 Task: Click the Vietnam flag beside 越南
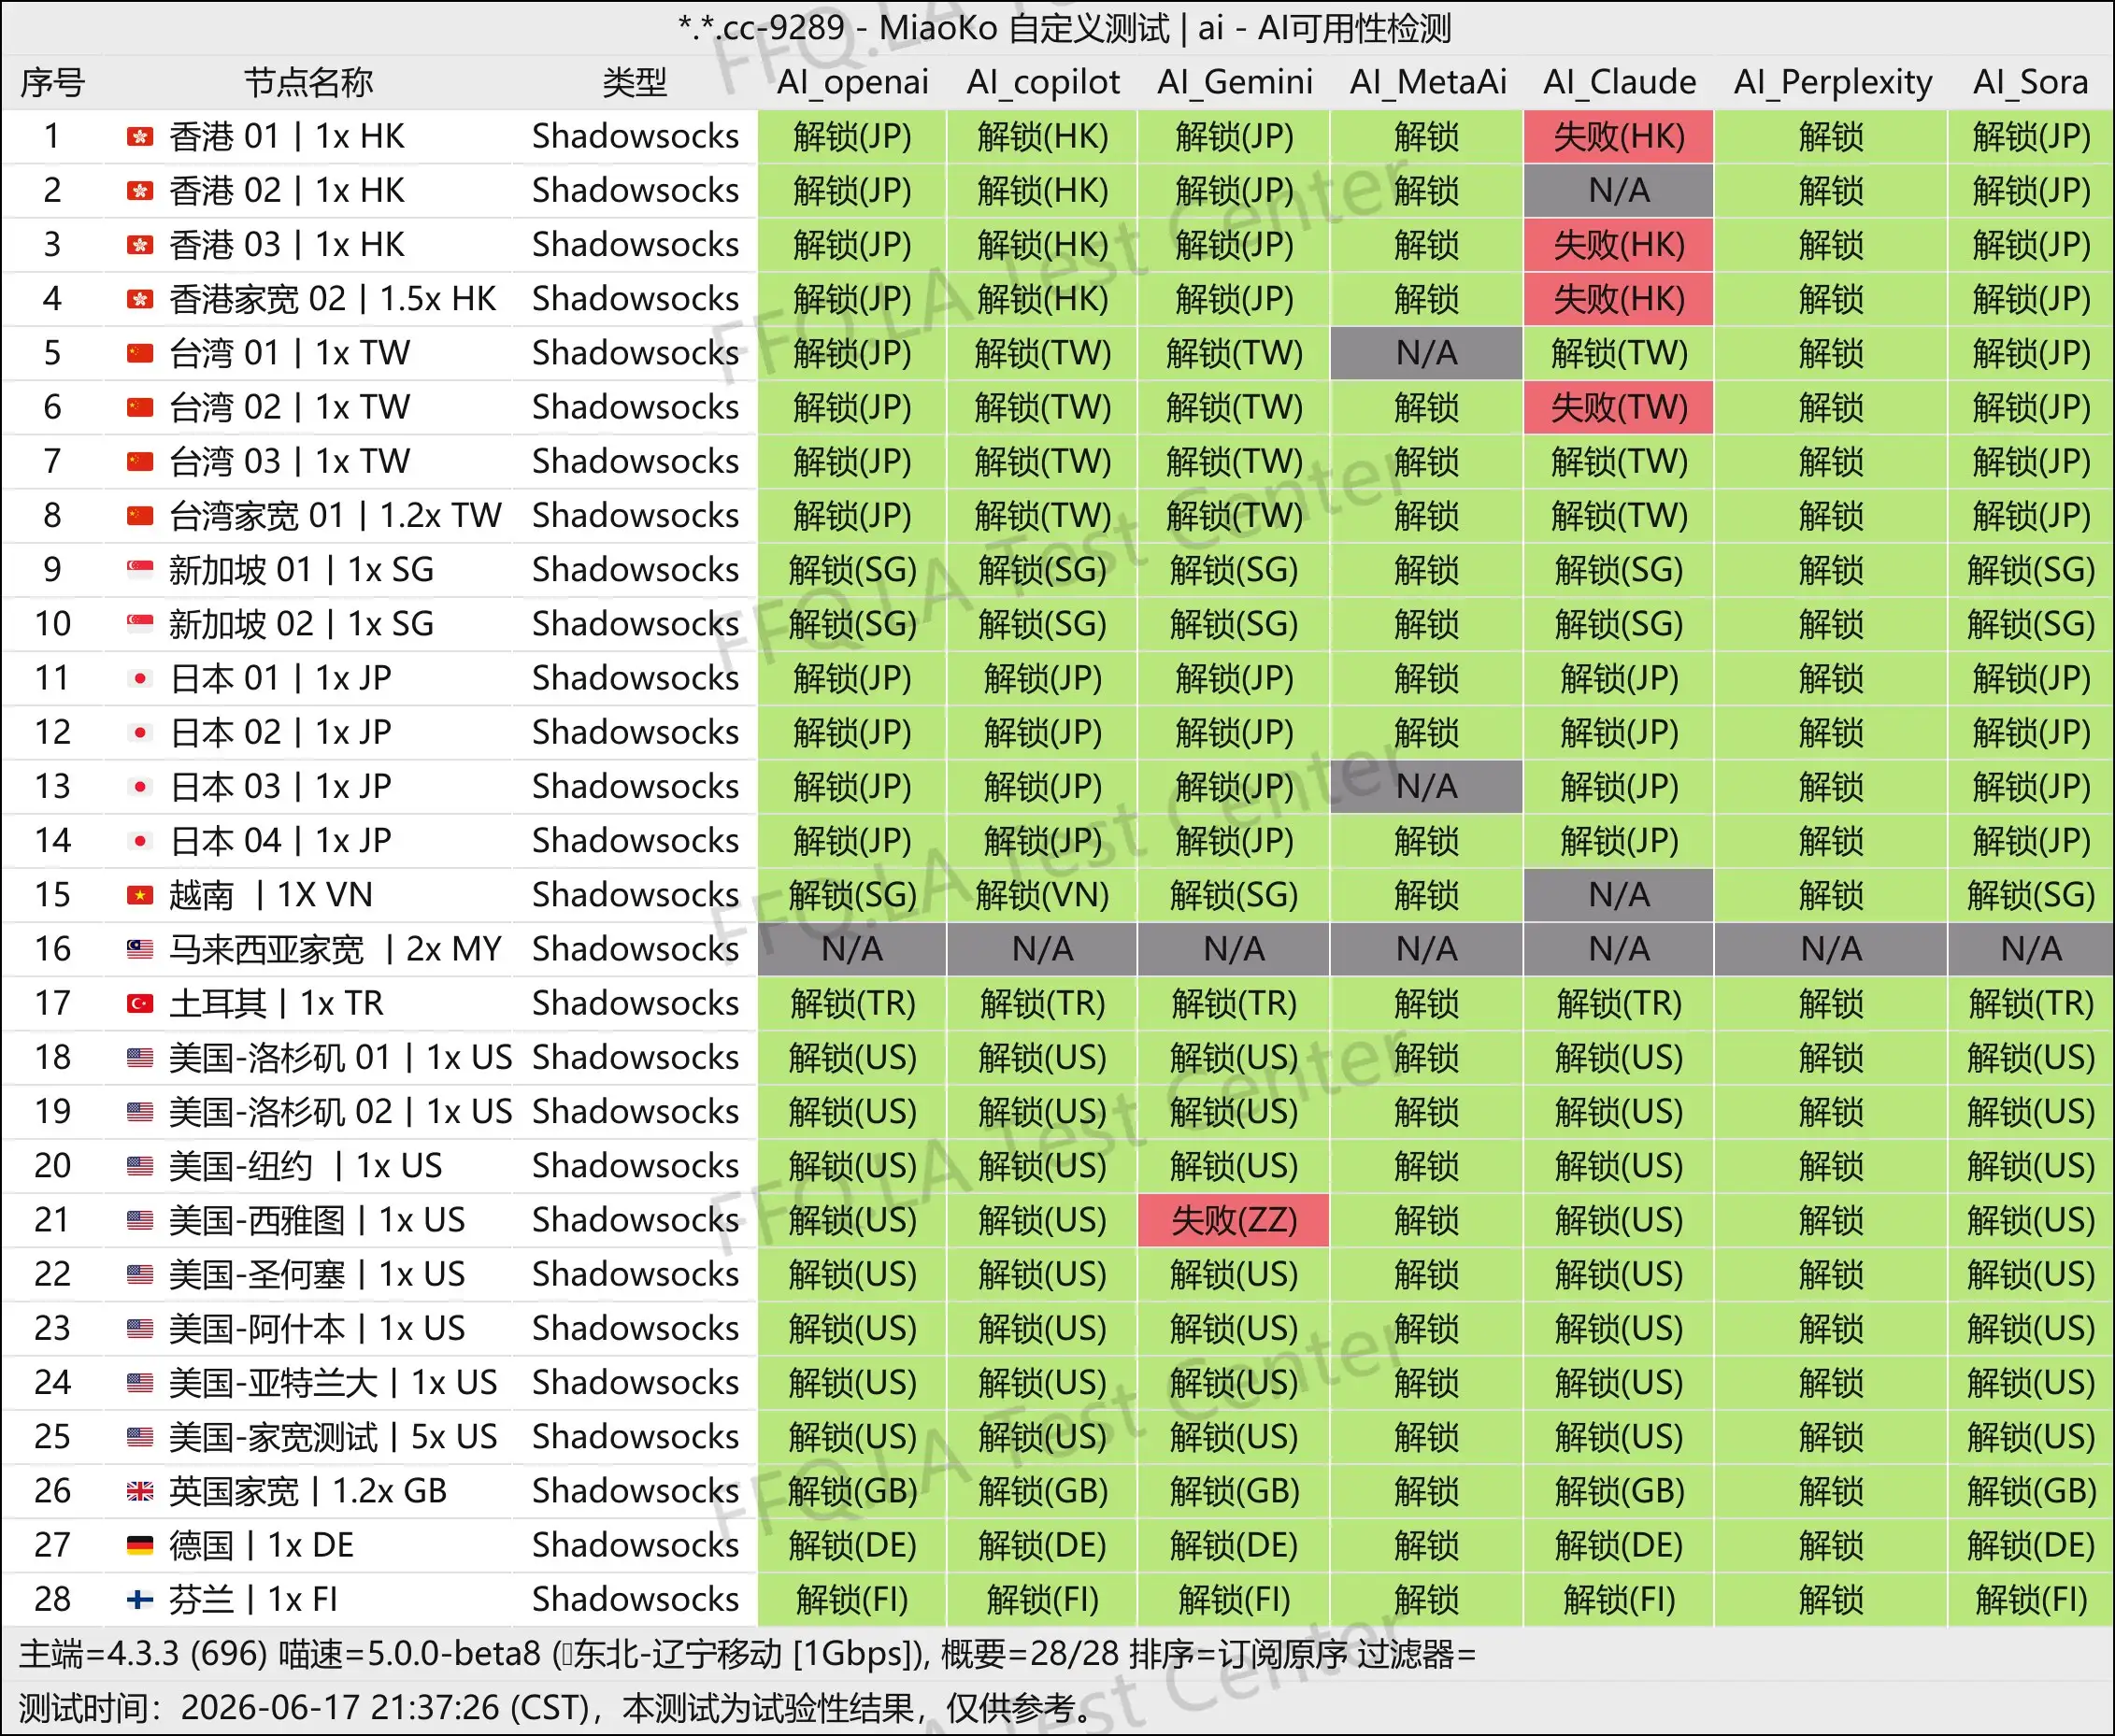coord(140,895)
